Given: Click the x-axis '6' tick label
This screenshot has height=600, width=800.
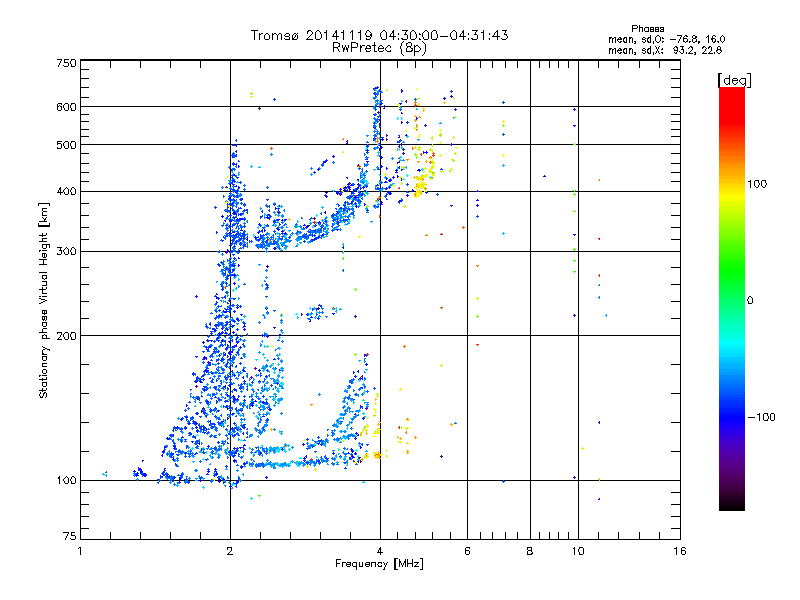Looking at the screenshot, I should click(x=467, y=551).
